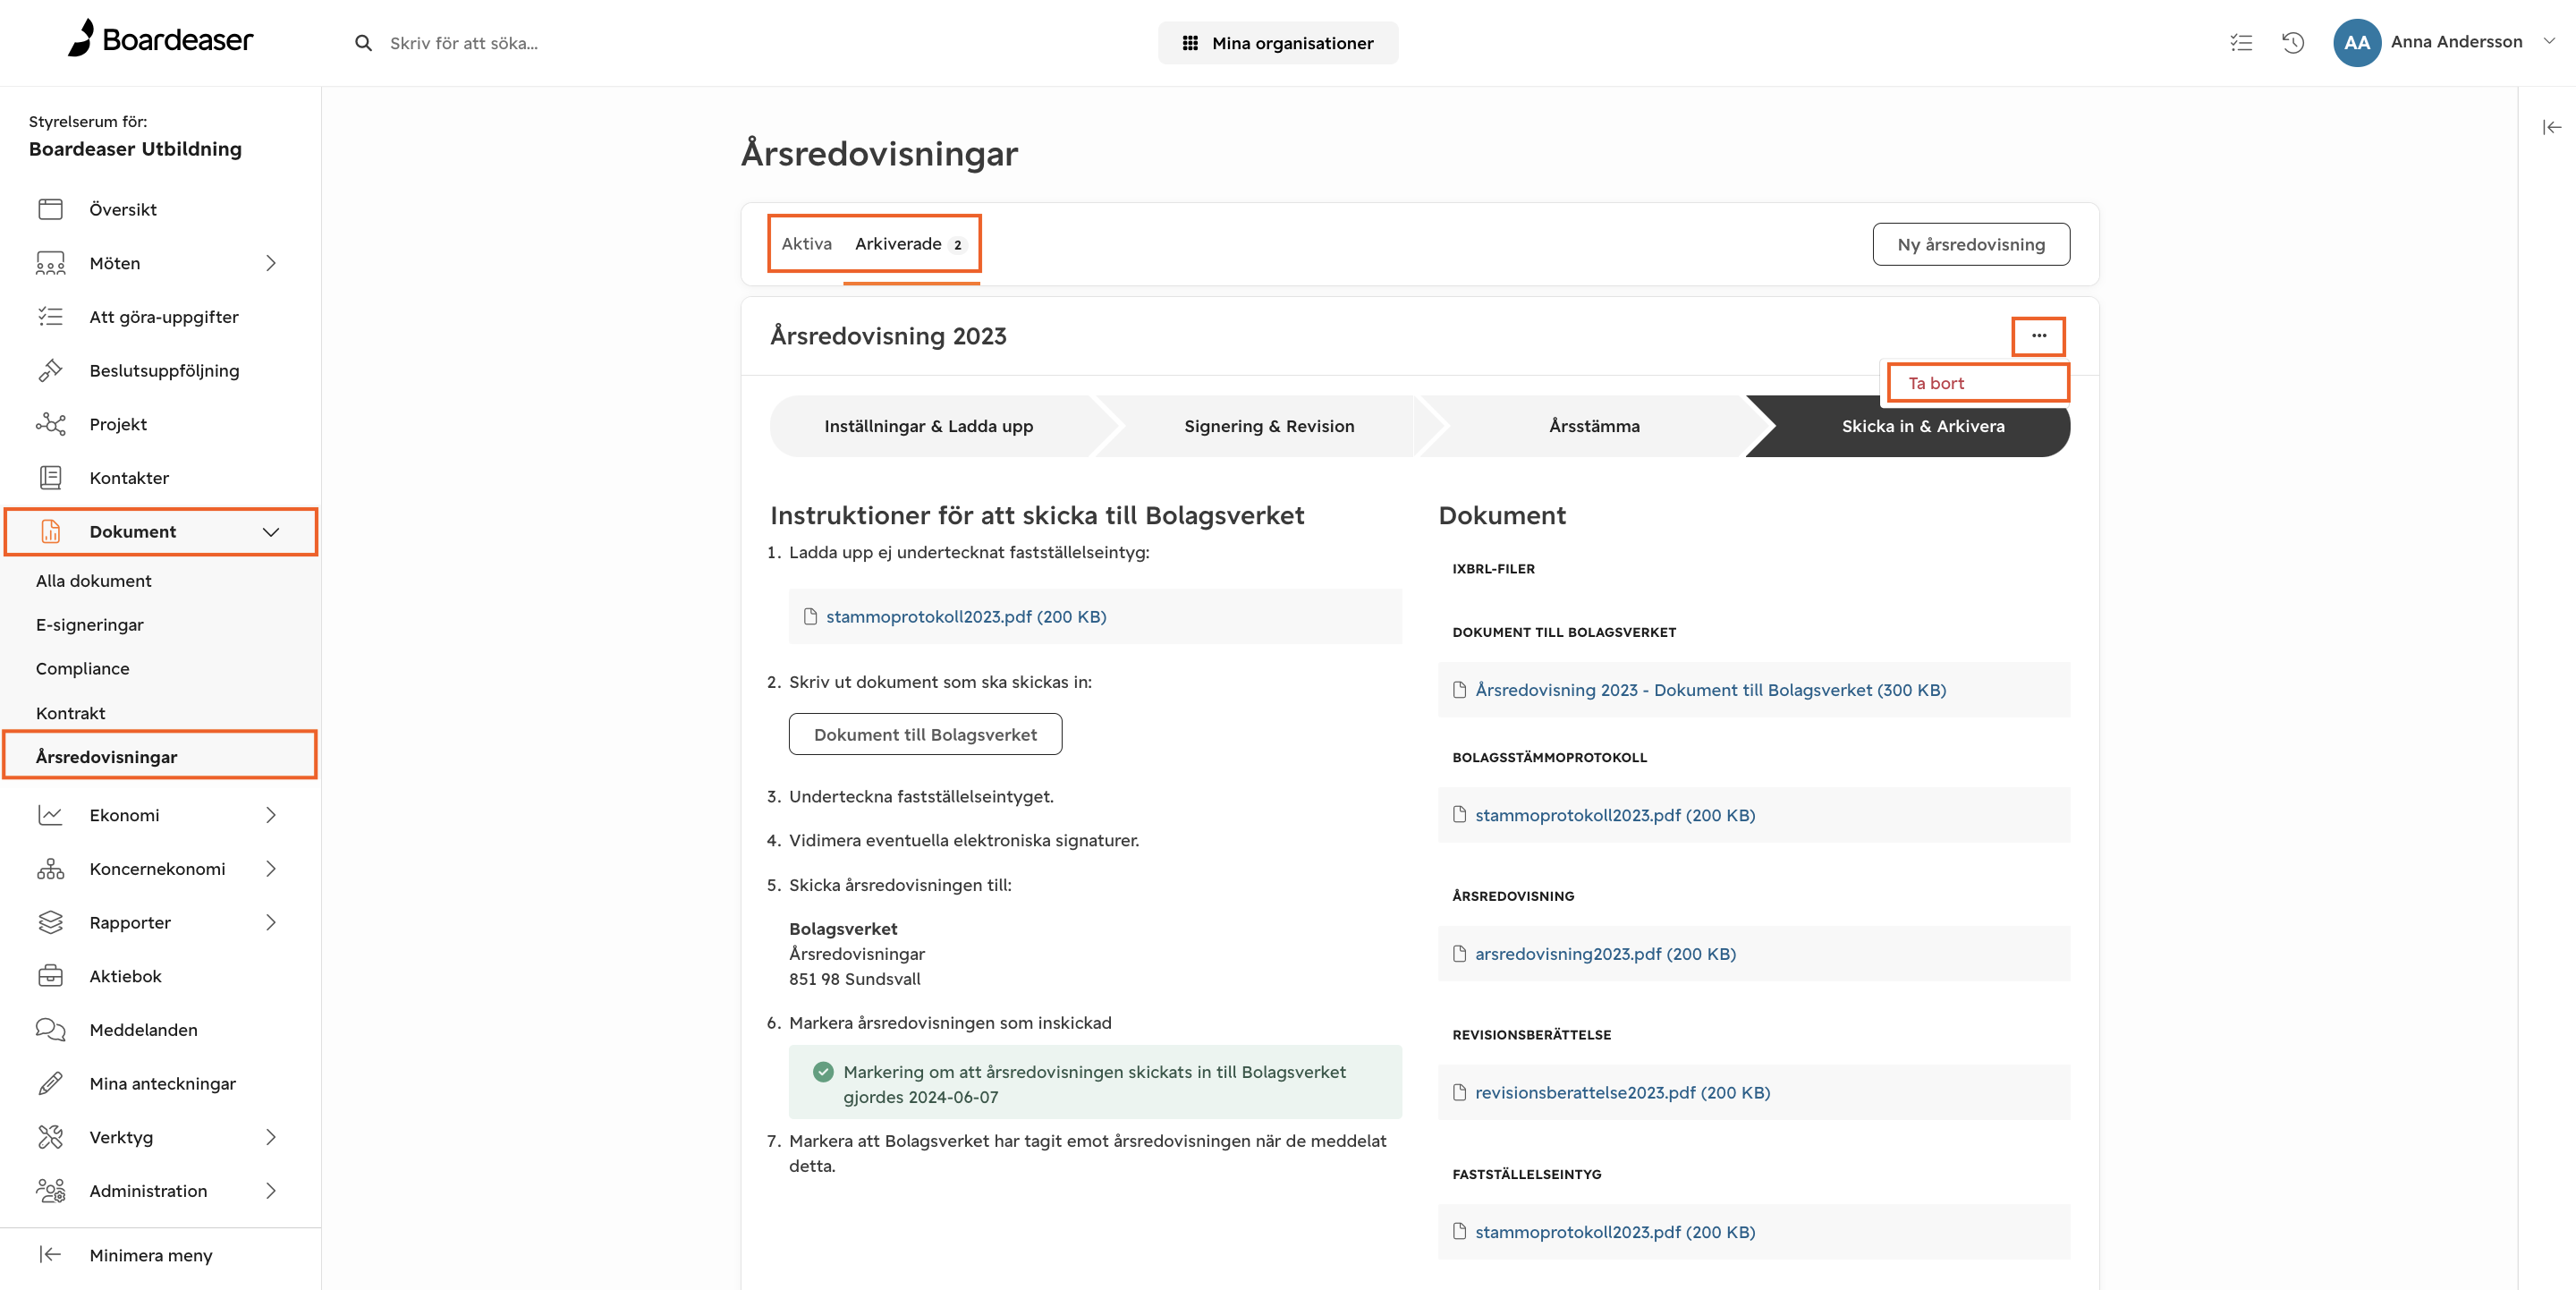Click the Översikt sidebar icon

click(50, 209)
